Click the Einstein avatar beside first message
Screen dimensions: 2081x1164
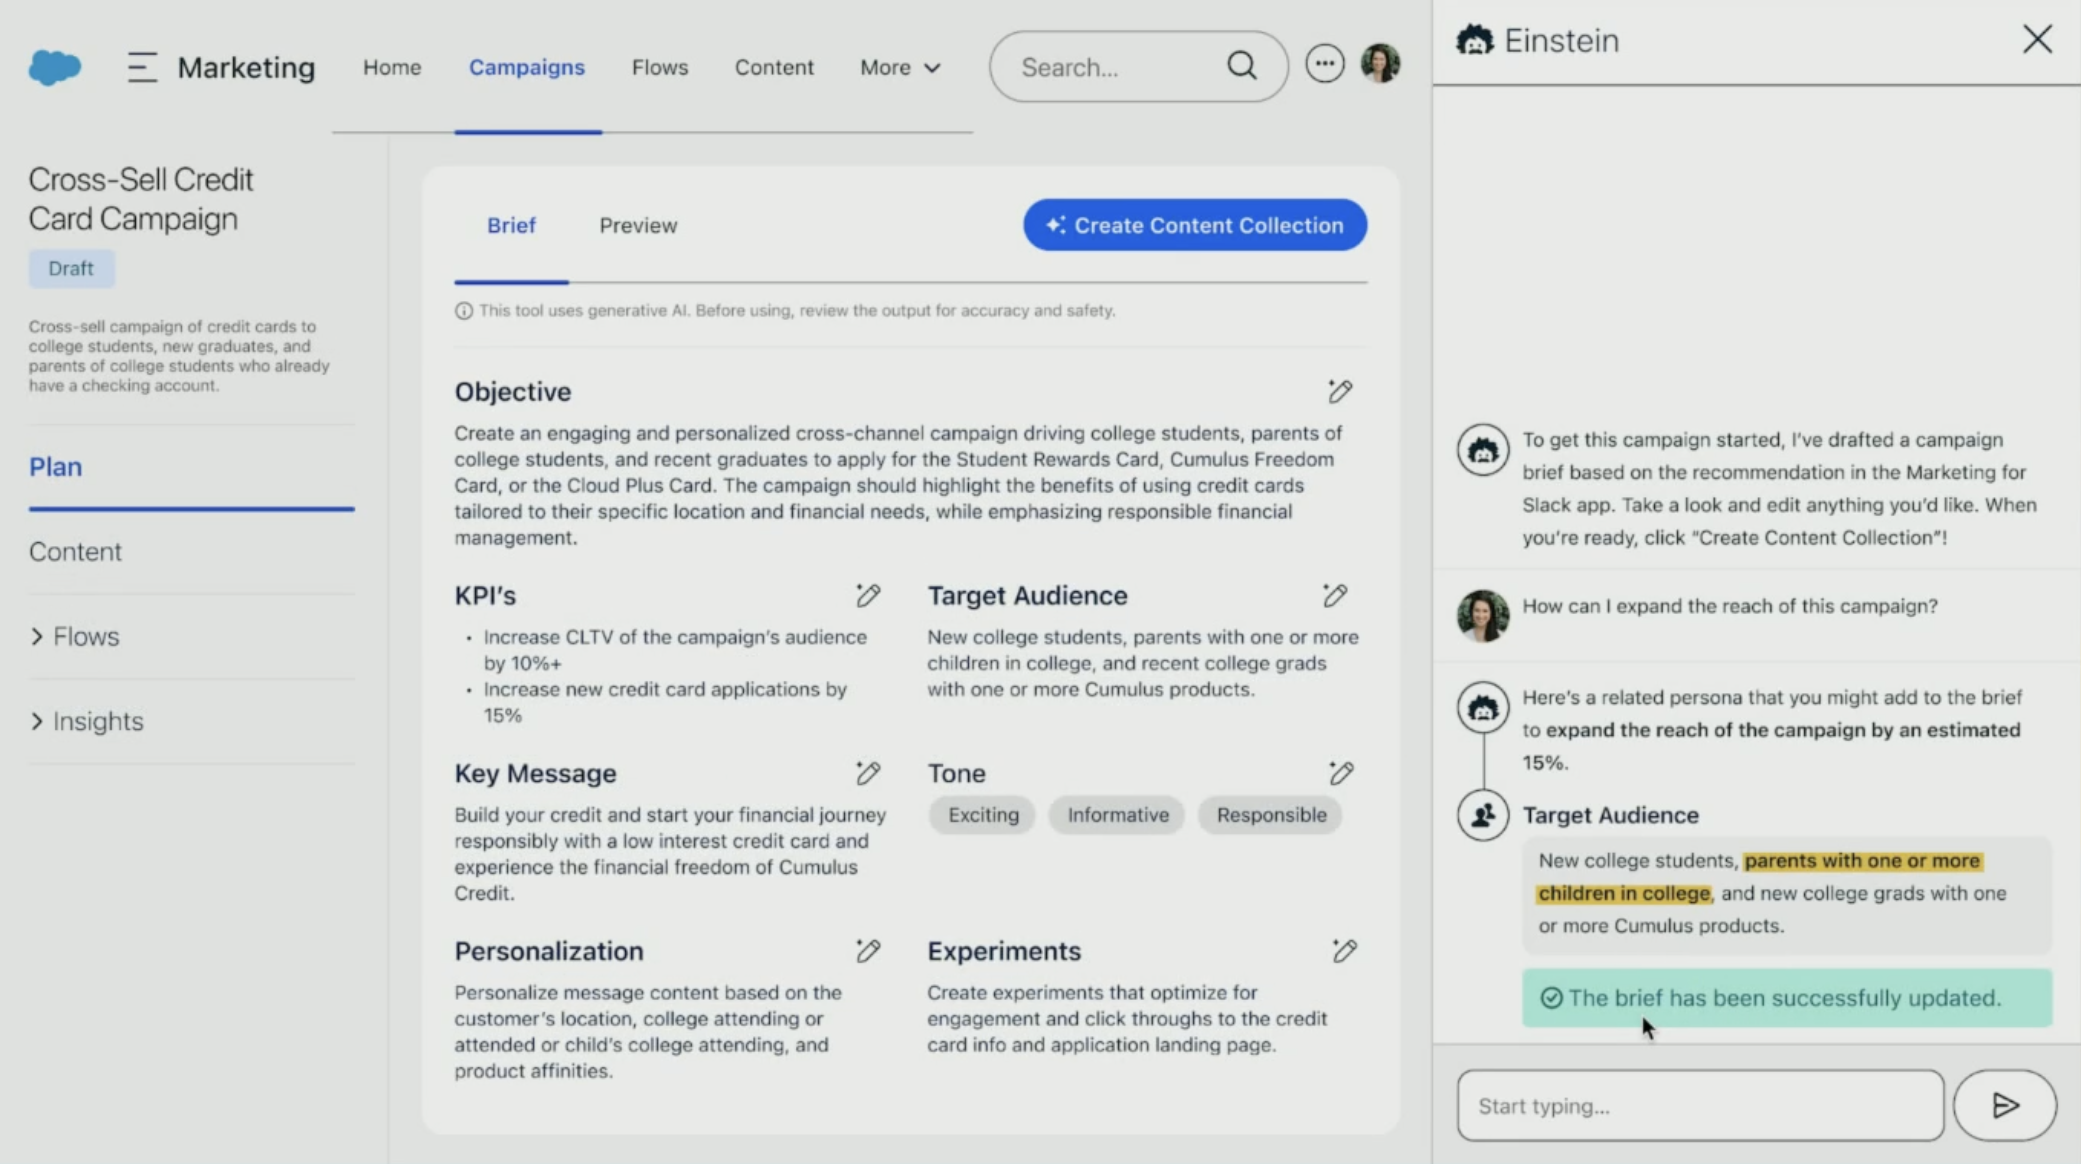pos(1483,450)
